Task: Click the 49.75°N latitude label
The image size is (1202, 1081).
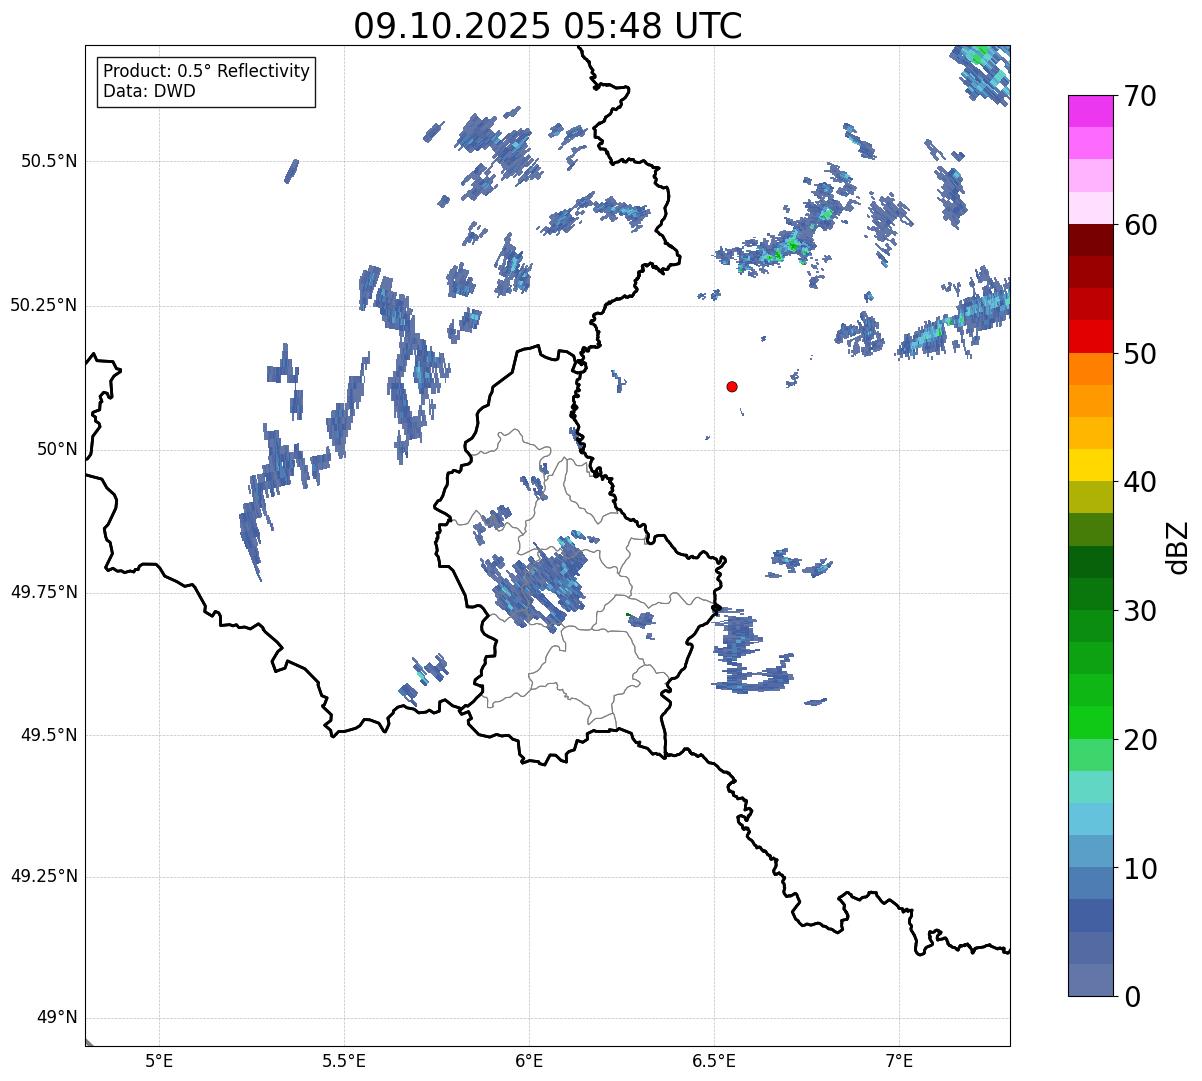Action: (44, 592)
